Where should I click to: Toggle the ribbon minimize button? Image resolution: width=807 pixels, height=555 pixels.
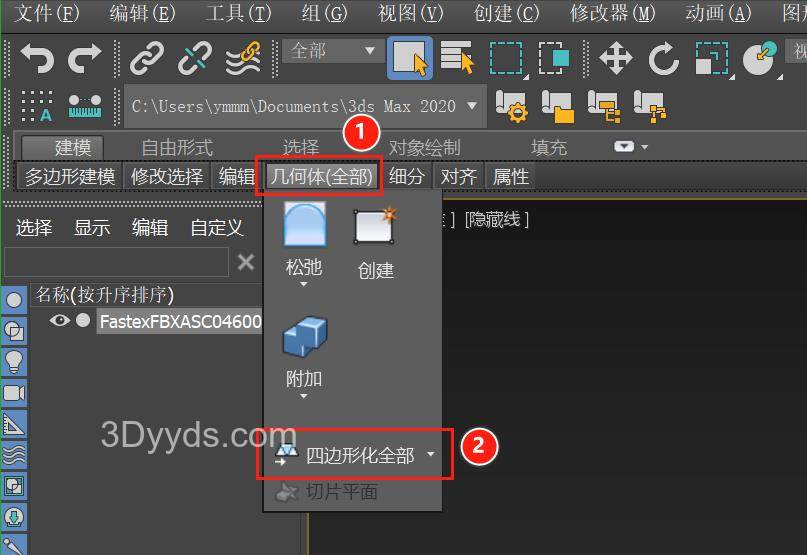pyautogui.click(x=624, y=147)
